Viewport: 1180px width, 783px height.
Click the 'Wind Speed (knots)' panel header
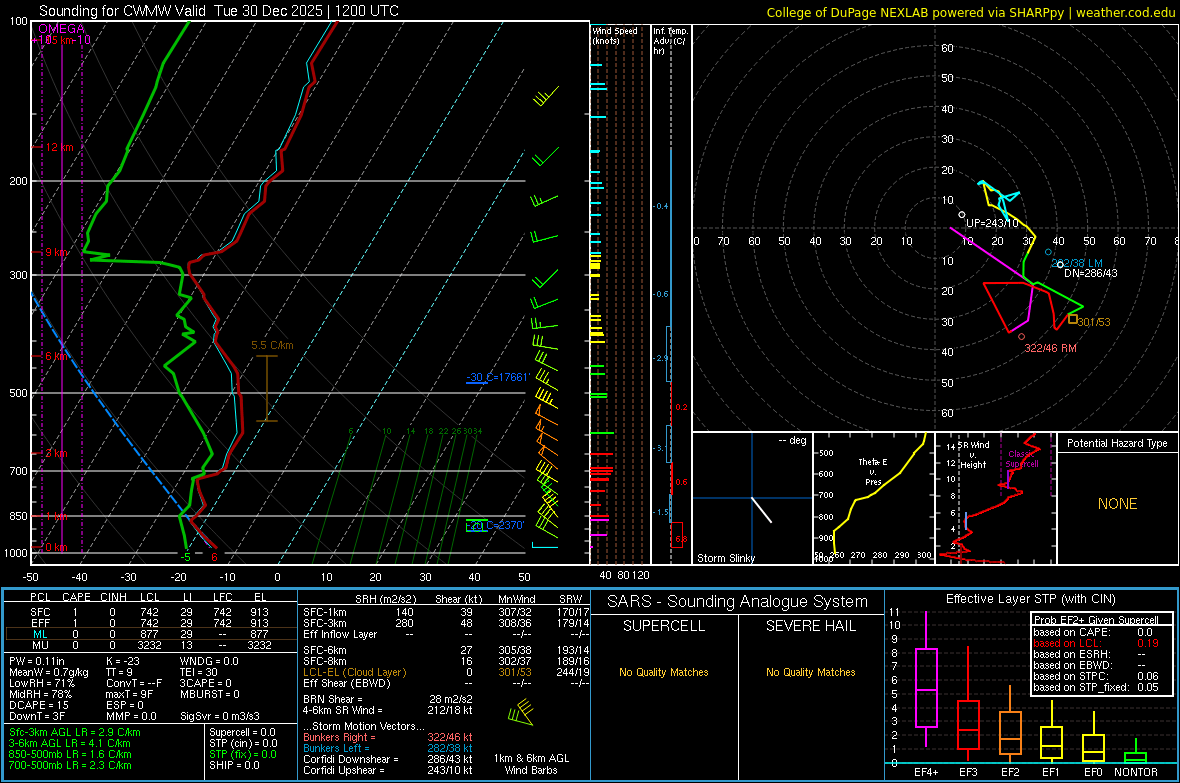pyautogui.click(x=614, y=35)
